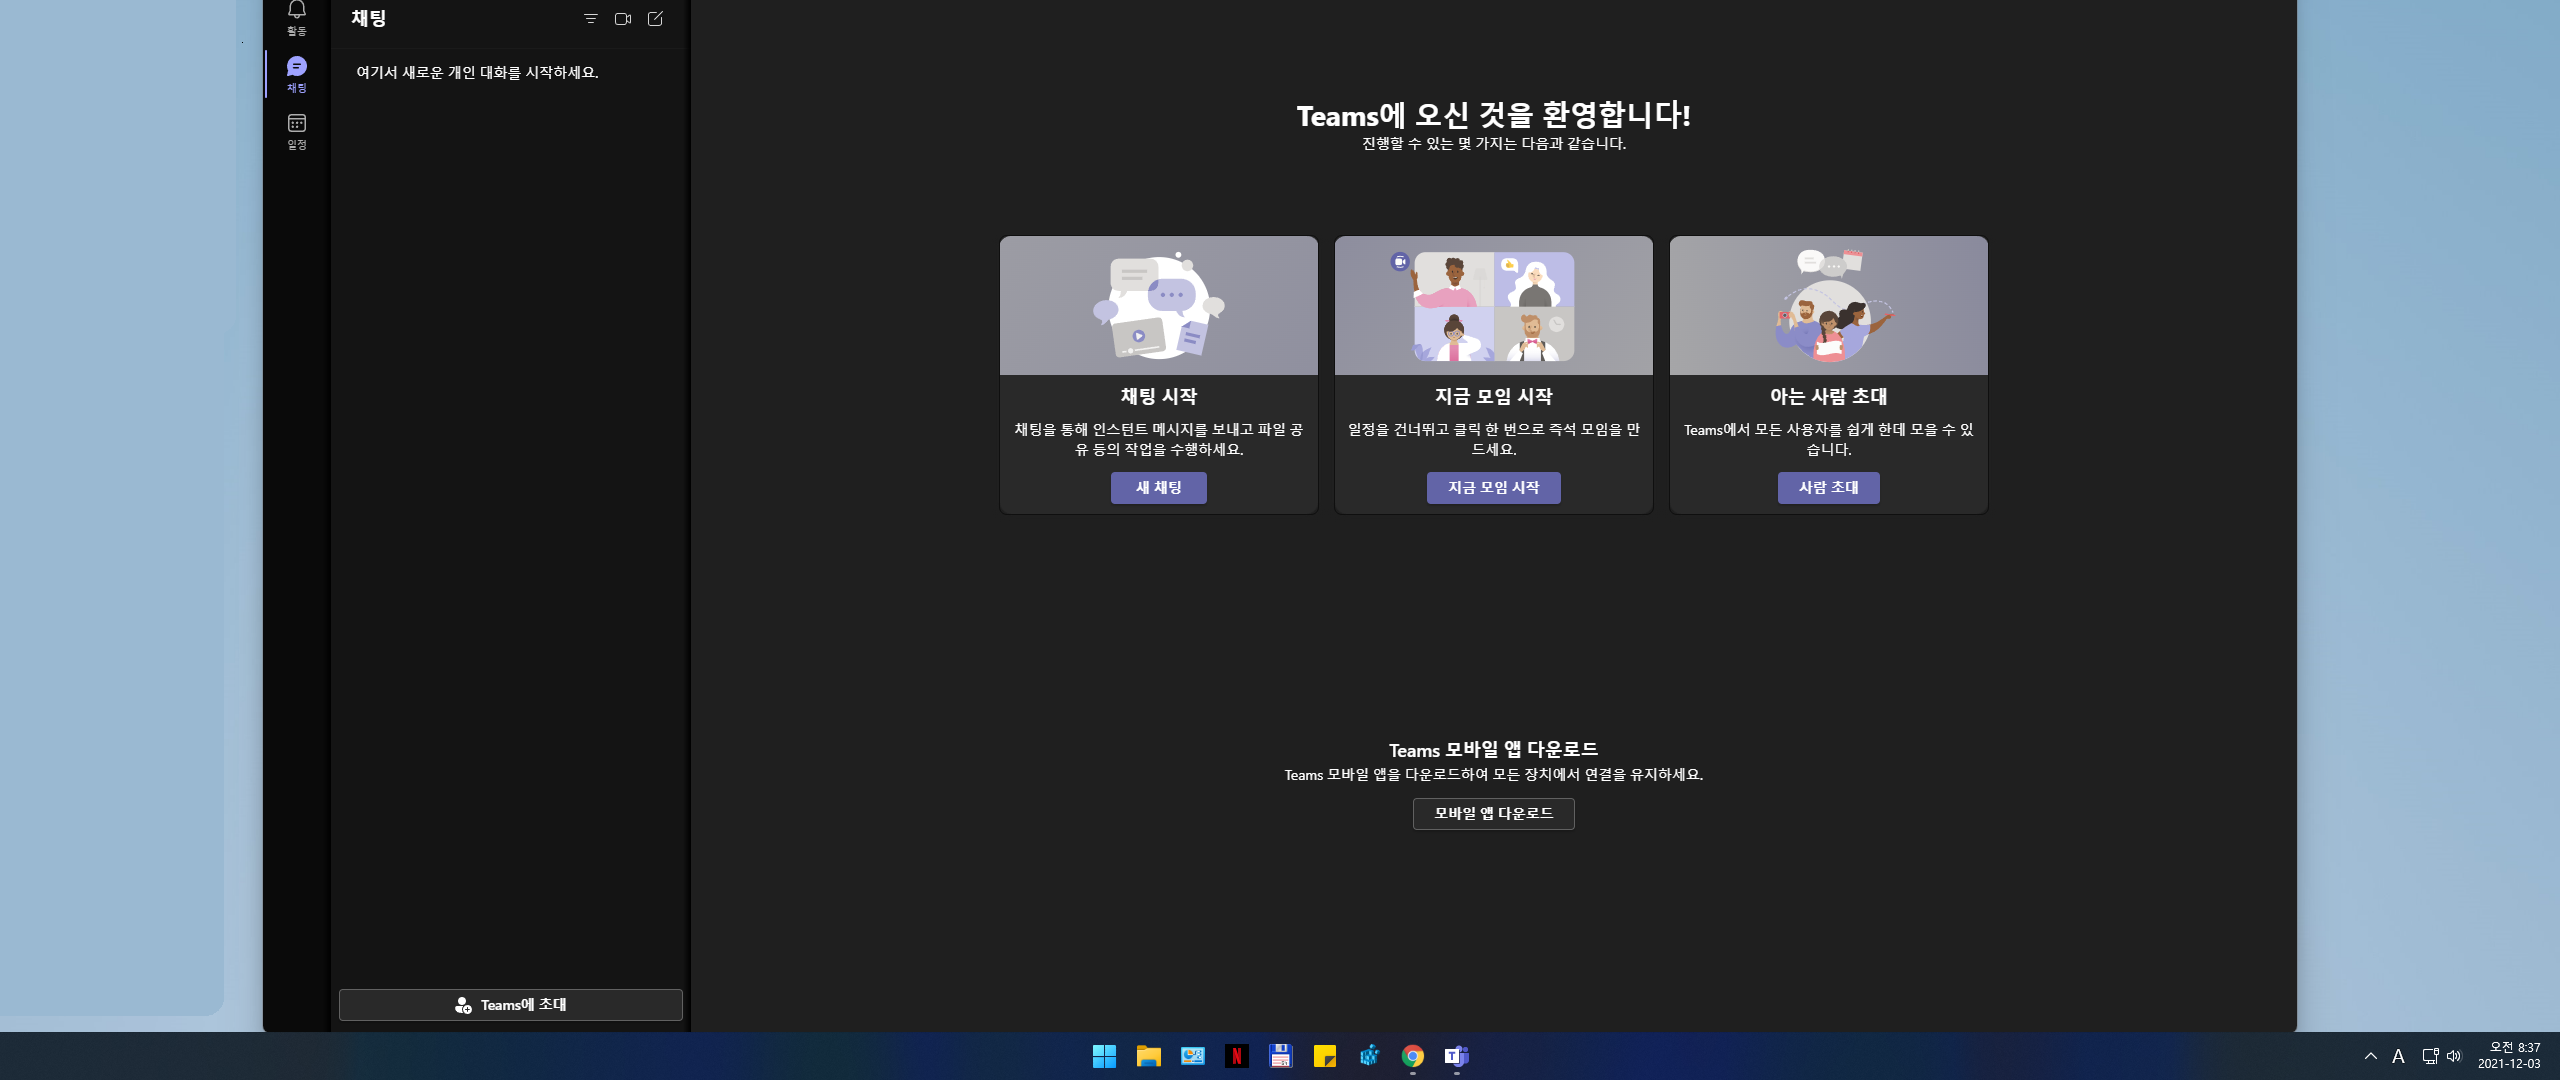Click the 새 채팅 button
2560x1080 pixels.
coord(1158,488)
